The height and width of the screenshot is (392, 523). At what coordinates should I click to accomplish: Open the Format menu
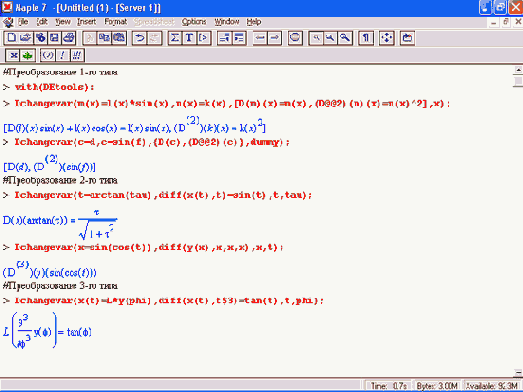pyautogui.click(x=115, y=22)
